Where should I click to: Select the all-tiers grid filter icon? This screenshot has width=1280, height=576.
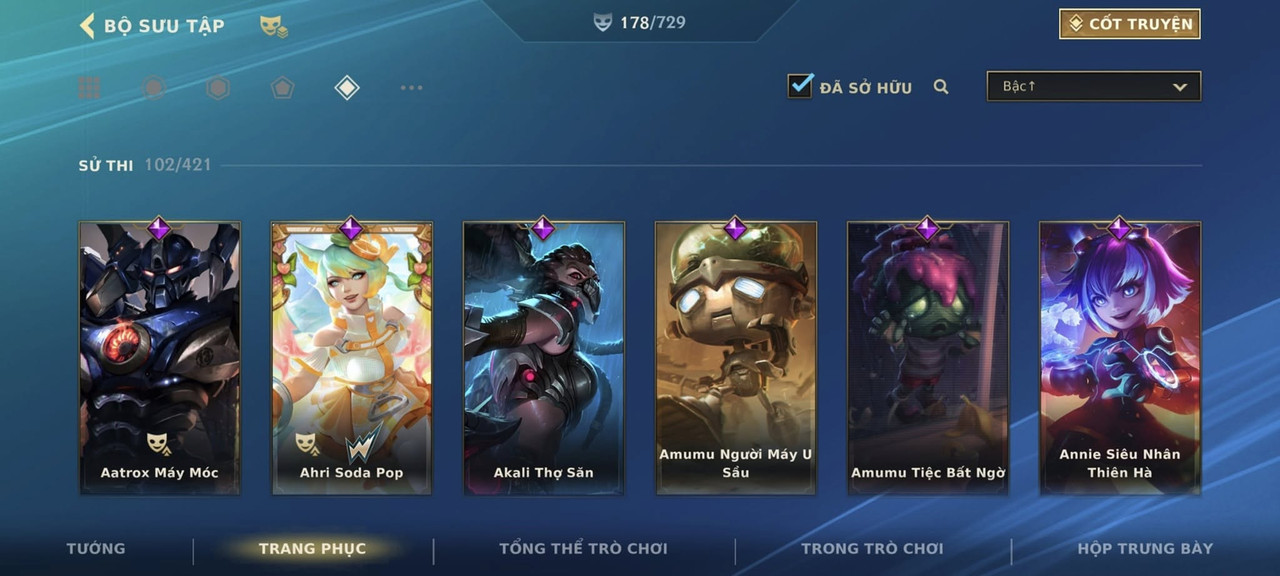pos(90,88)
